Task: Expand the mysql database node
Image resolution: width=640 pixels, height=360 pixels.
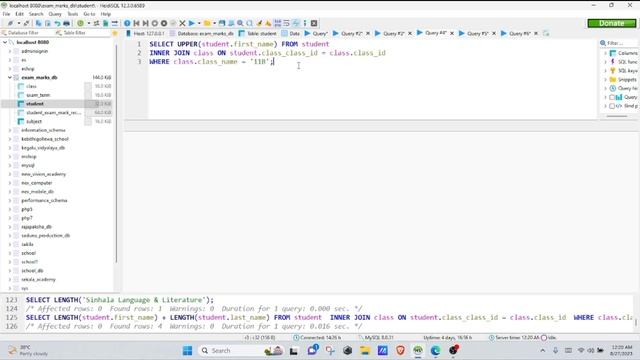Action: [x=10, y=165]
